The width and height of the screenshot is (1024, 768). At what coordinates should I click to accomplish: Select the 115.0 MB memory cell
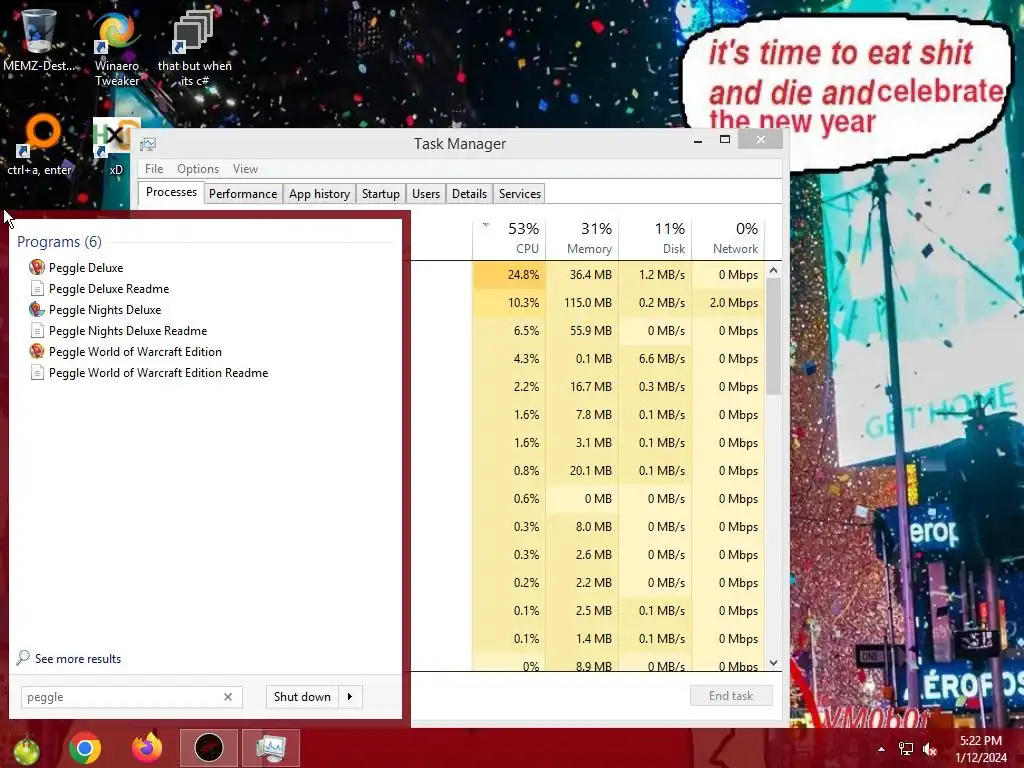point(583,302)
